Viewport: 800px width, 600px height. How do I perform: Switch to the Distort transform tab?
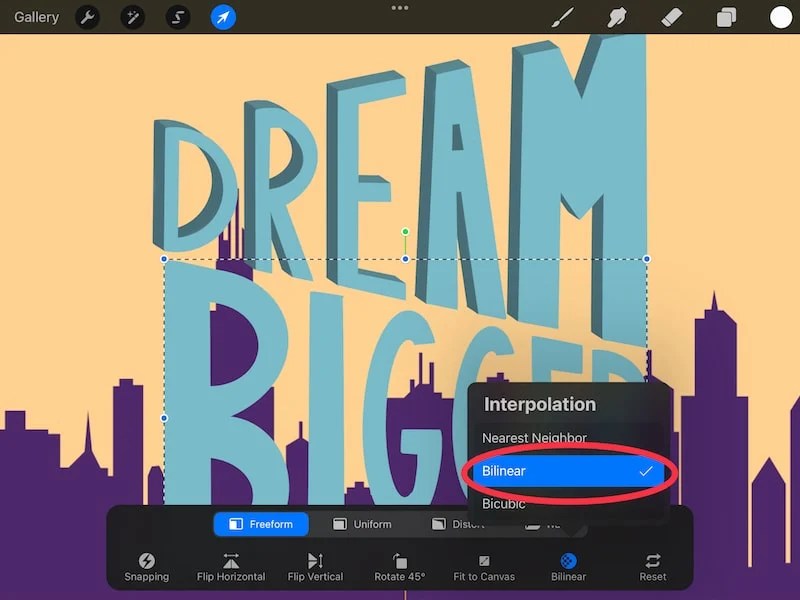[466, 523]
